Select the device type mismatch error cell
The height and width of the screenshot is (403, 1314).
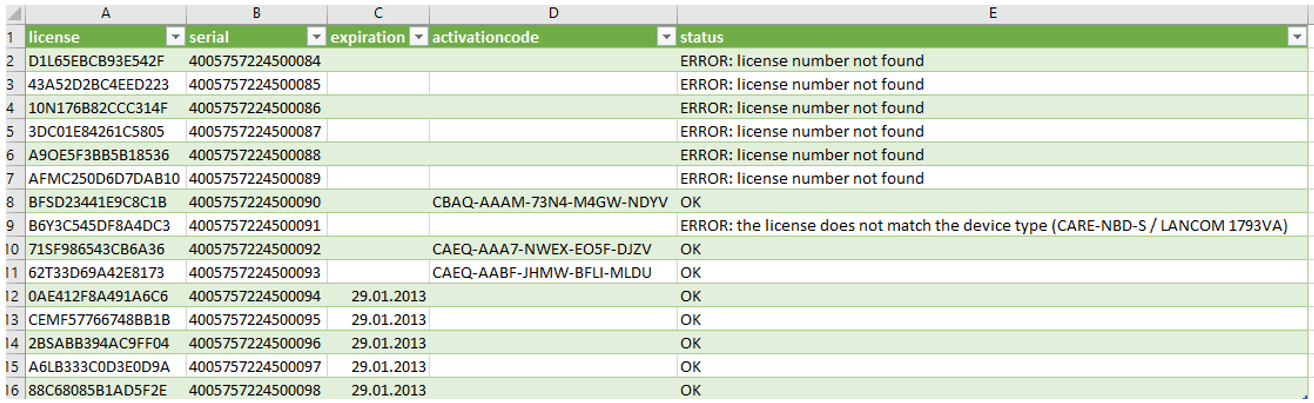[982, 225]
